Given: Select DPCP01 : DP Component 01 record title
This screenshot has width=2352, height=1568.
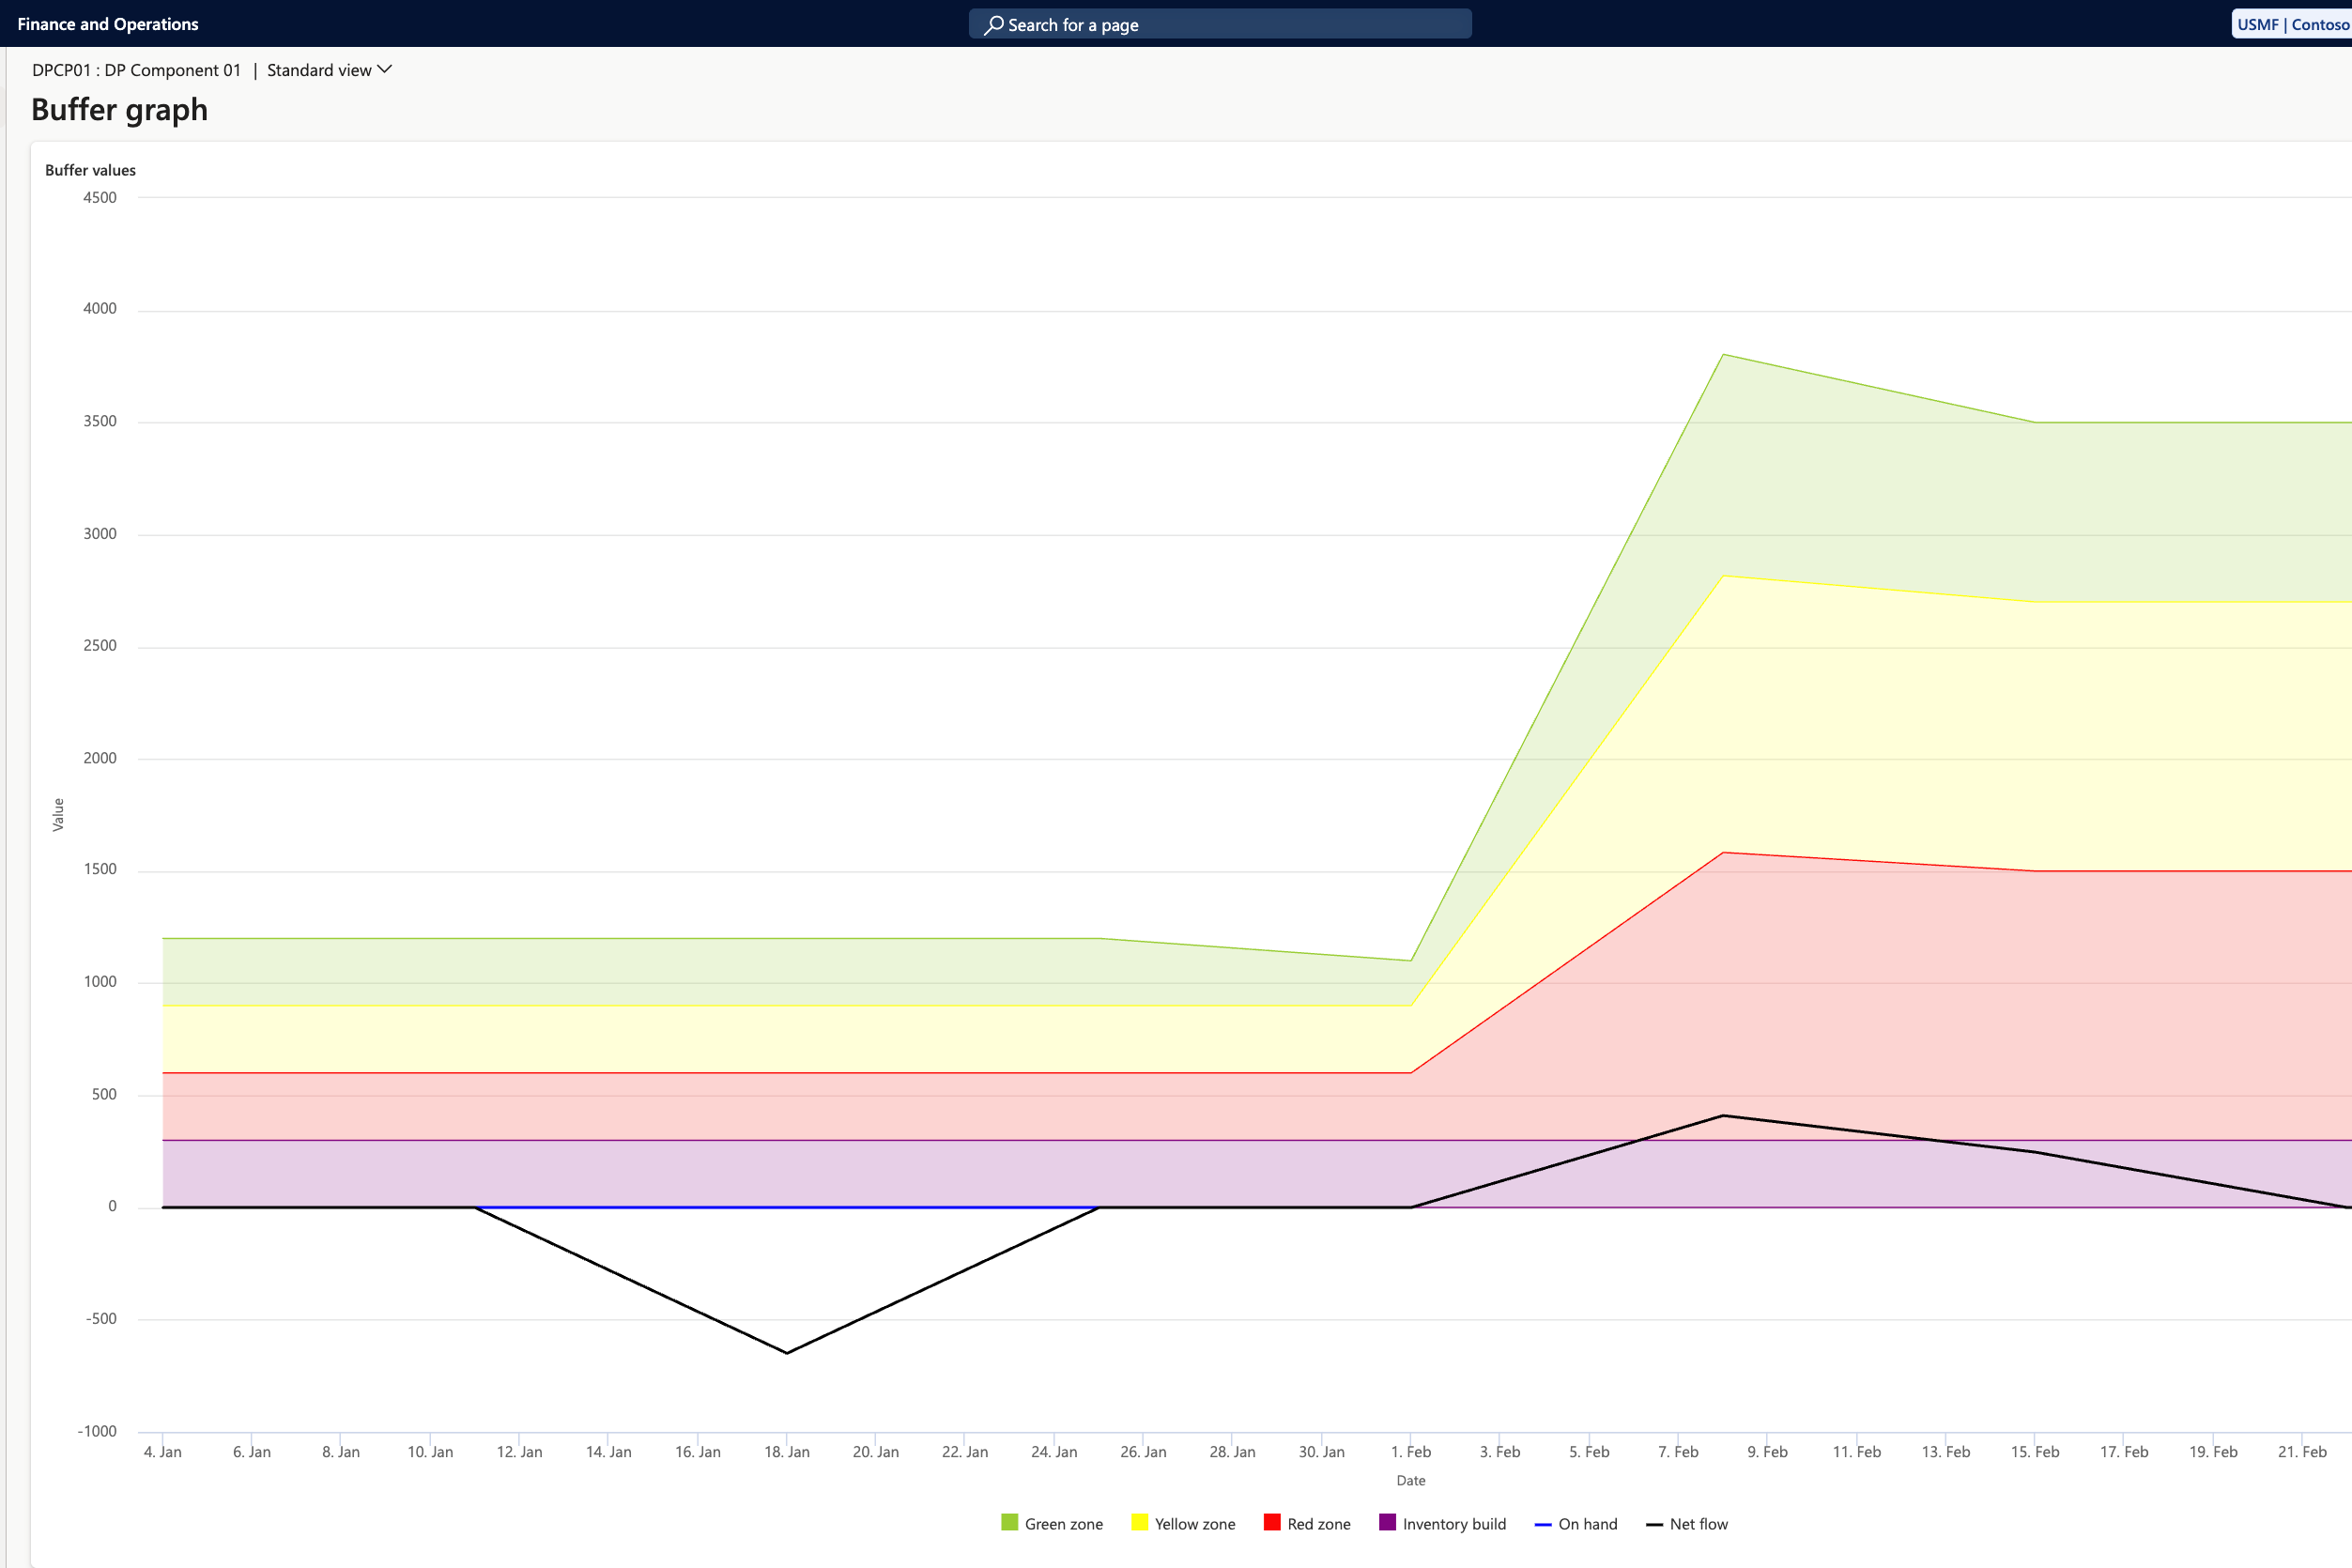Looking at the screenshot, I should pos(136,70).
